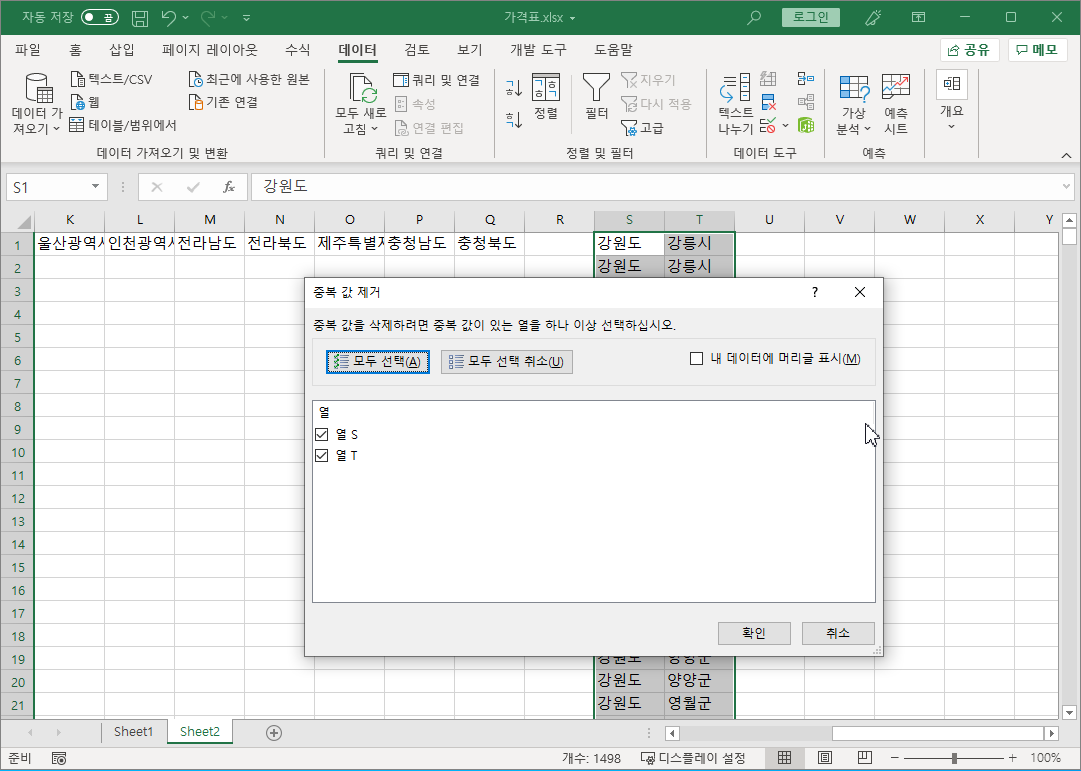The image size is (1081, 771).
Task: Toggle the 자동 저장 switch
Action: [x=100, y=17]
